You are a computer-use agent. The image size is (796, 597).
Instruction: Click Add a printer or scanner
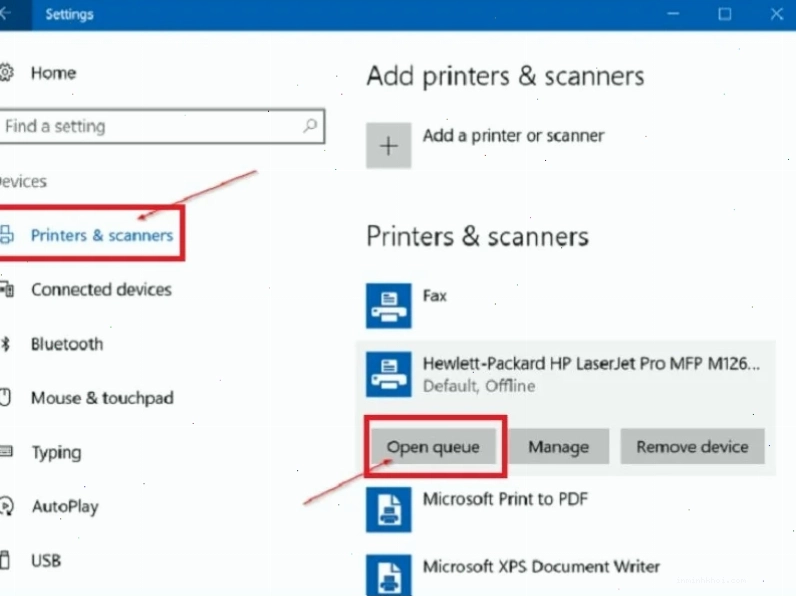pos(514,136)
